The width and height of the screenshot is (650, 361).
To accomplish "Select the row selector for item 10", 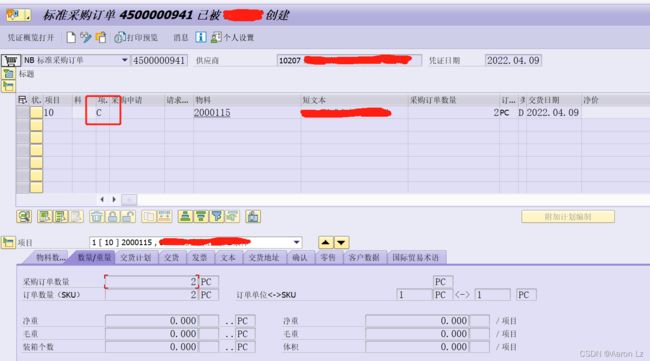I will [x=22, y=113].
